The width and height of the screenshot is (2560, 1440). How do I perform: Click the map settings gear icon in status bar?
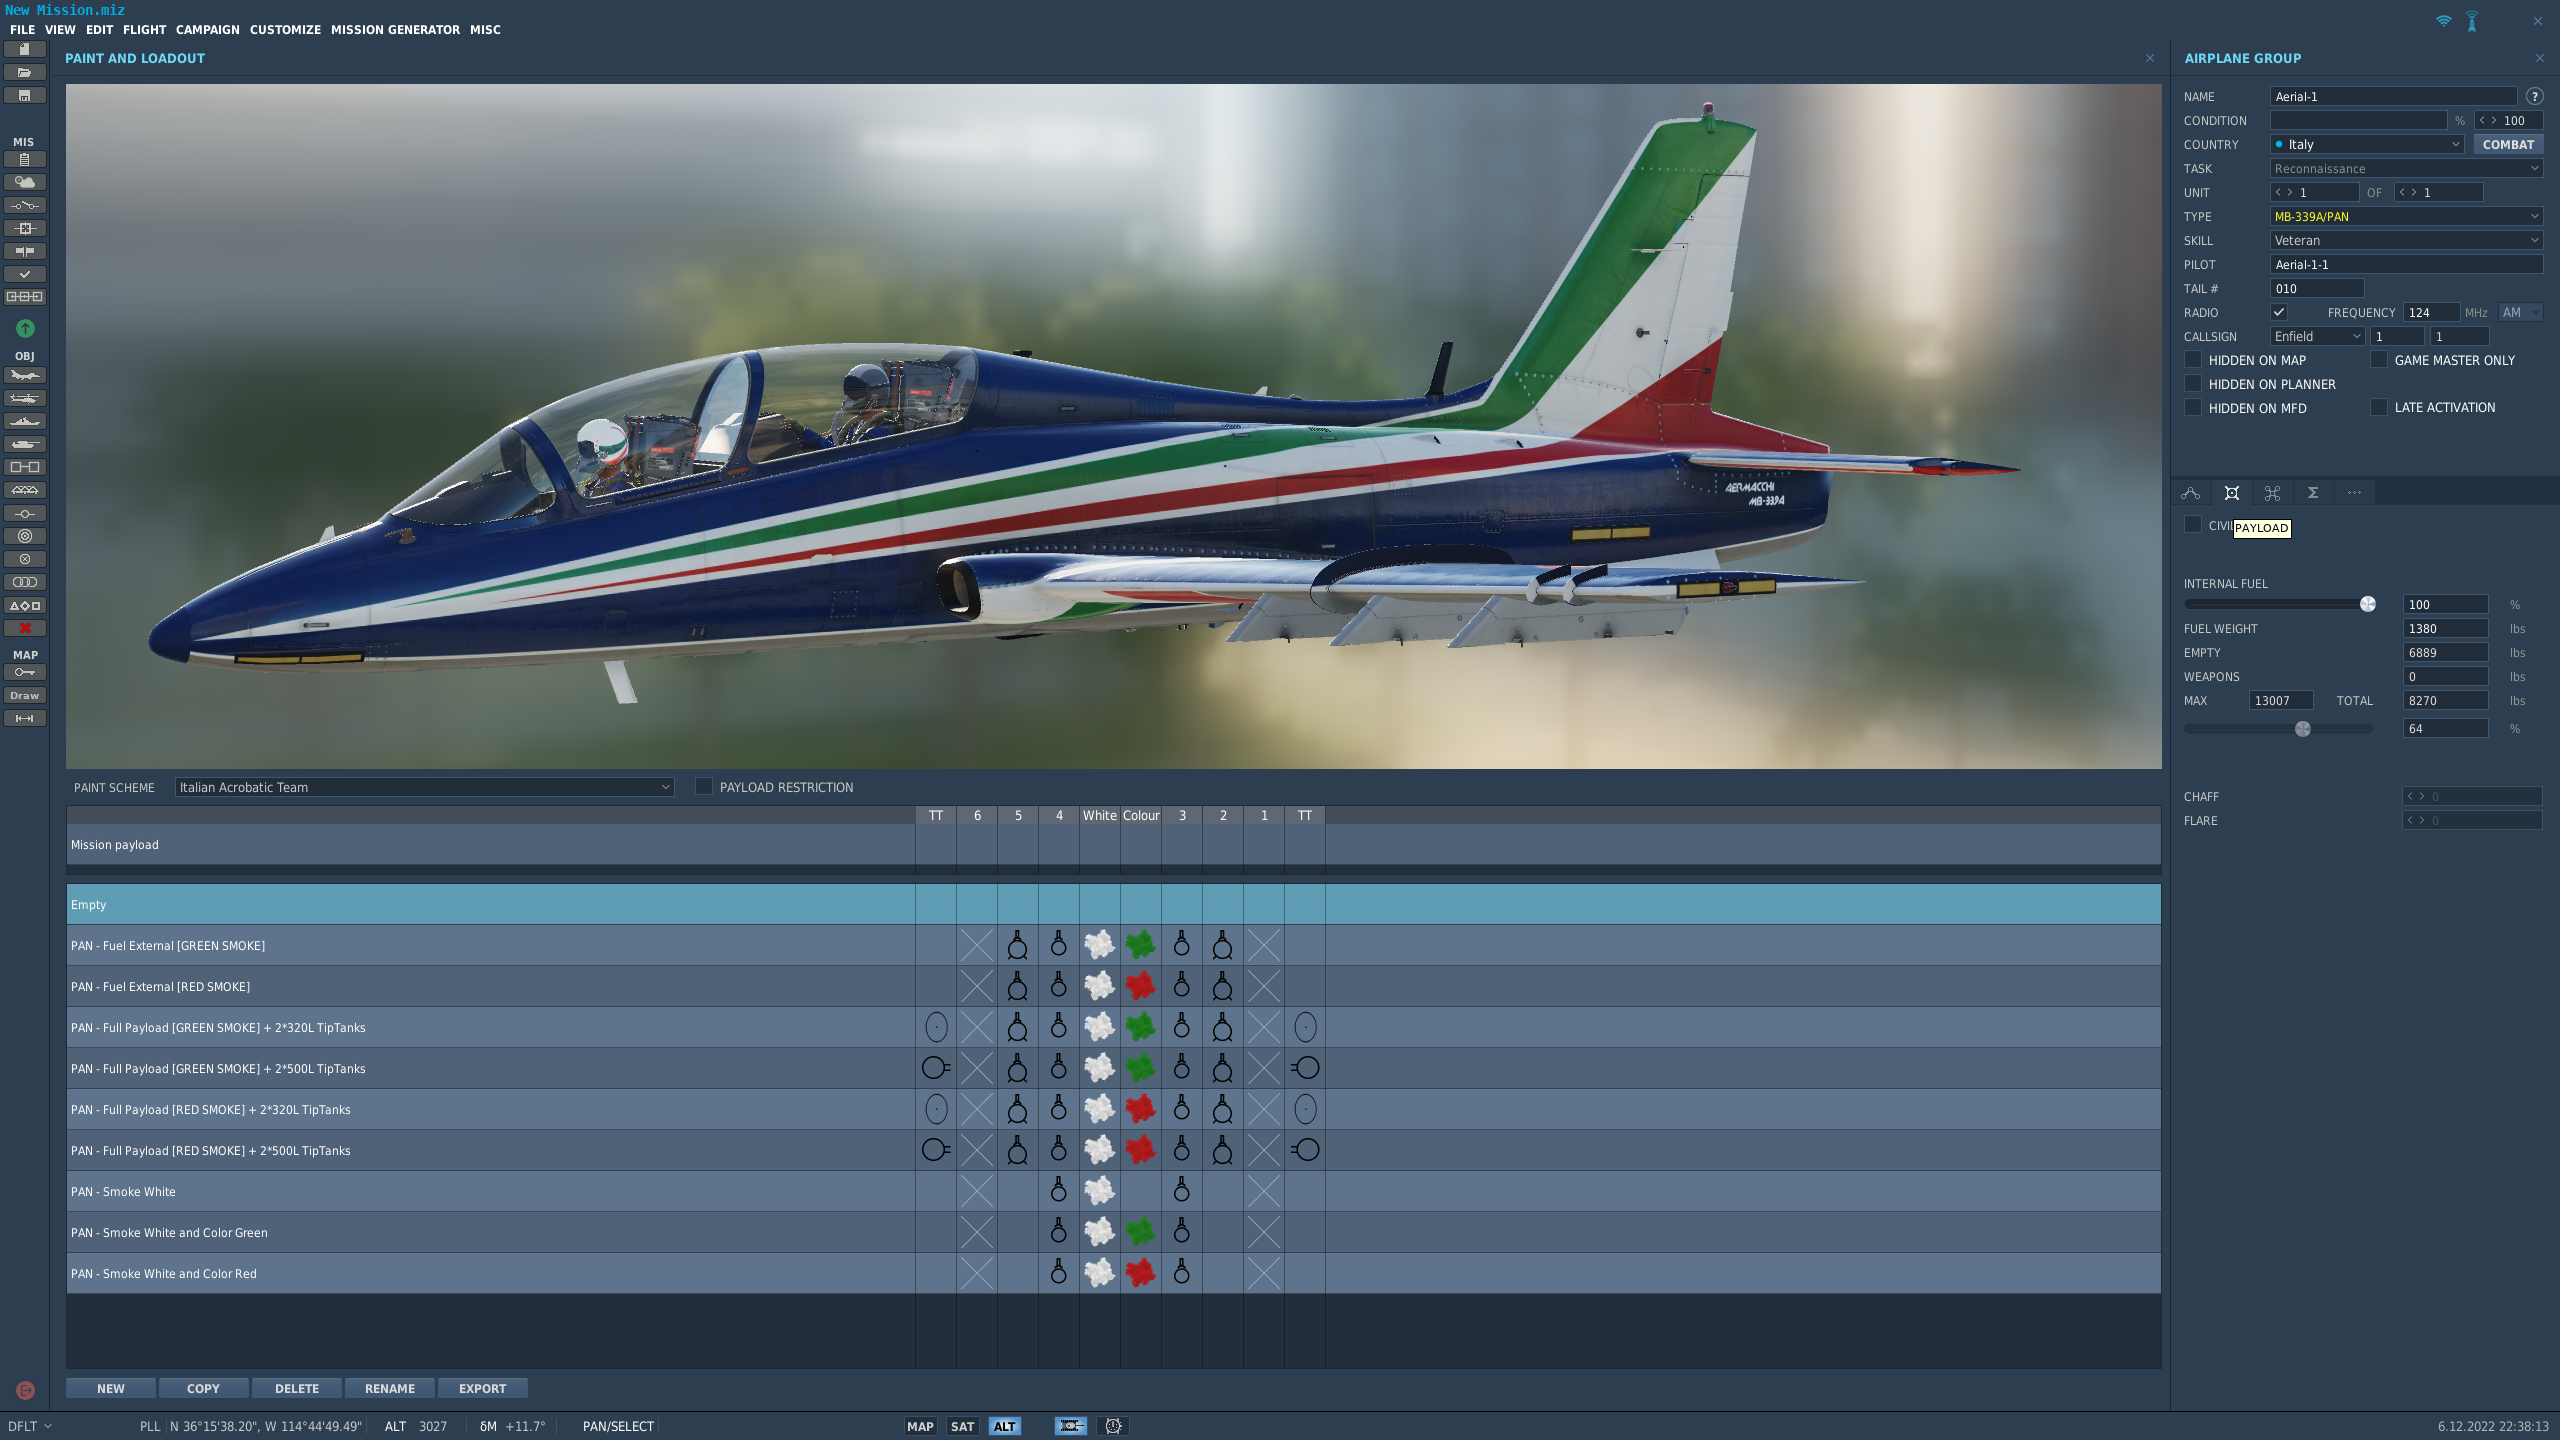[1113, 1426]
